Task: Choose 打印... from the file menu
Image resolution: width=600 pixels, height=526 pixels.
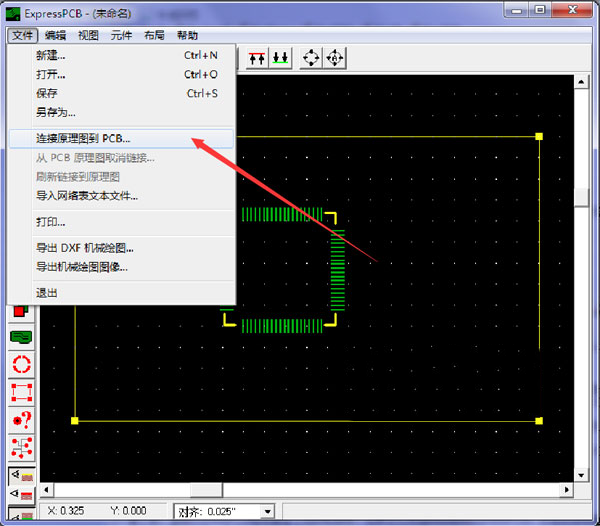Action: coord(121,222)
